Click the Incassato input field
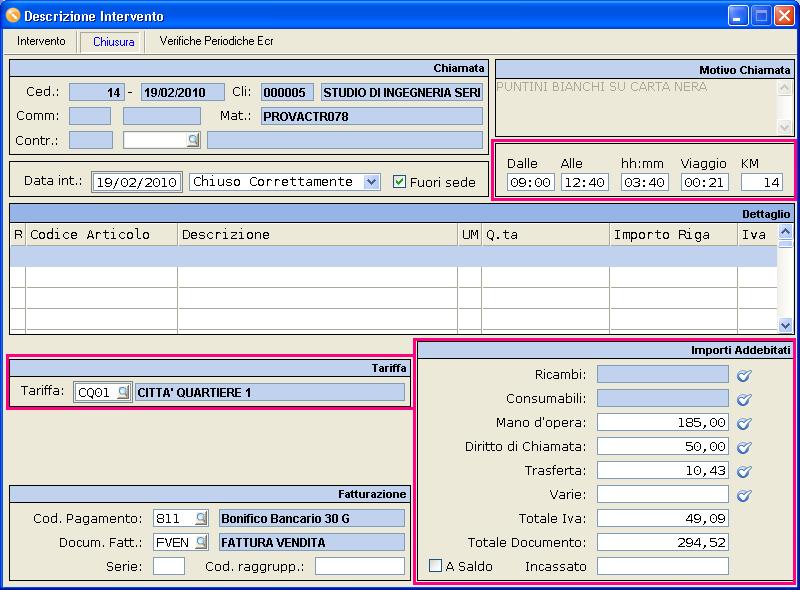This screenshot has width=800, height=590. click(x=663, y=566)
